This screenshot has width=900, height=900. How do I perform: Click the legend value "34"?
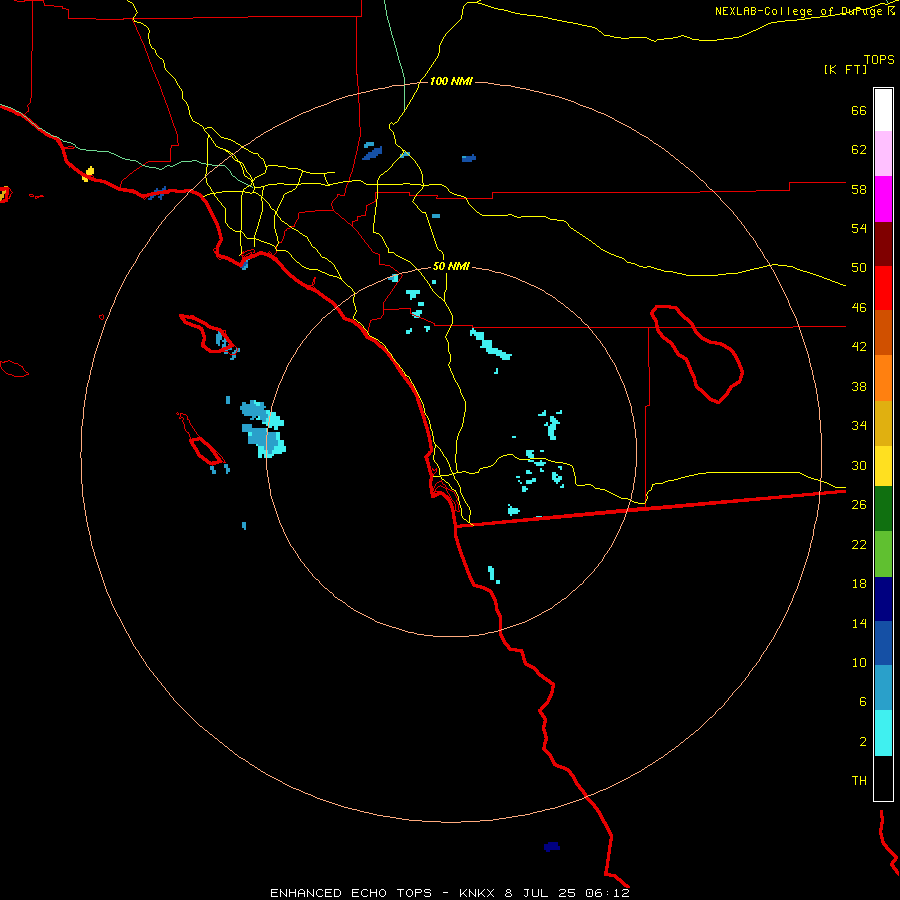(859, 426)
